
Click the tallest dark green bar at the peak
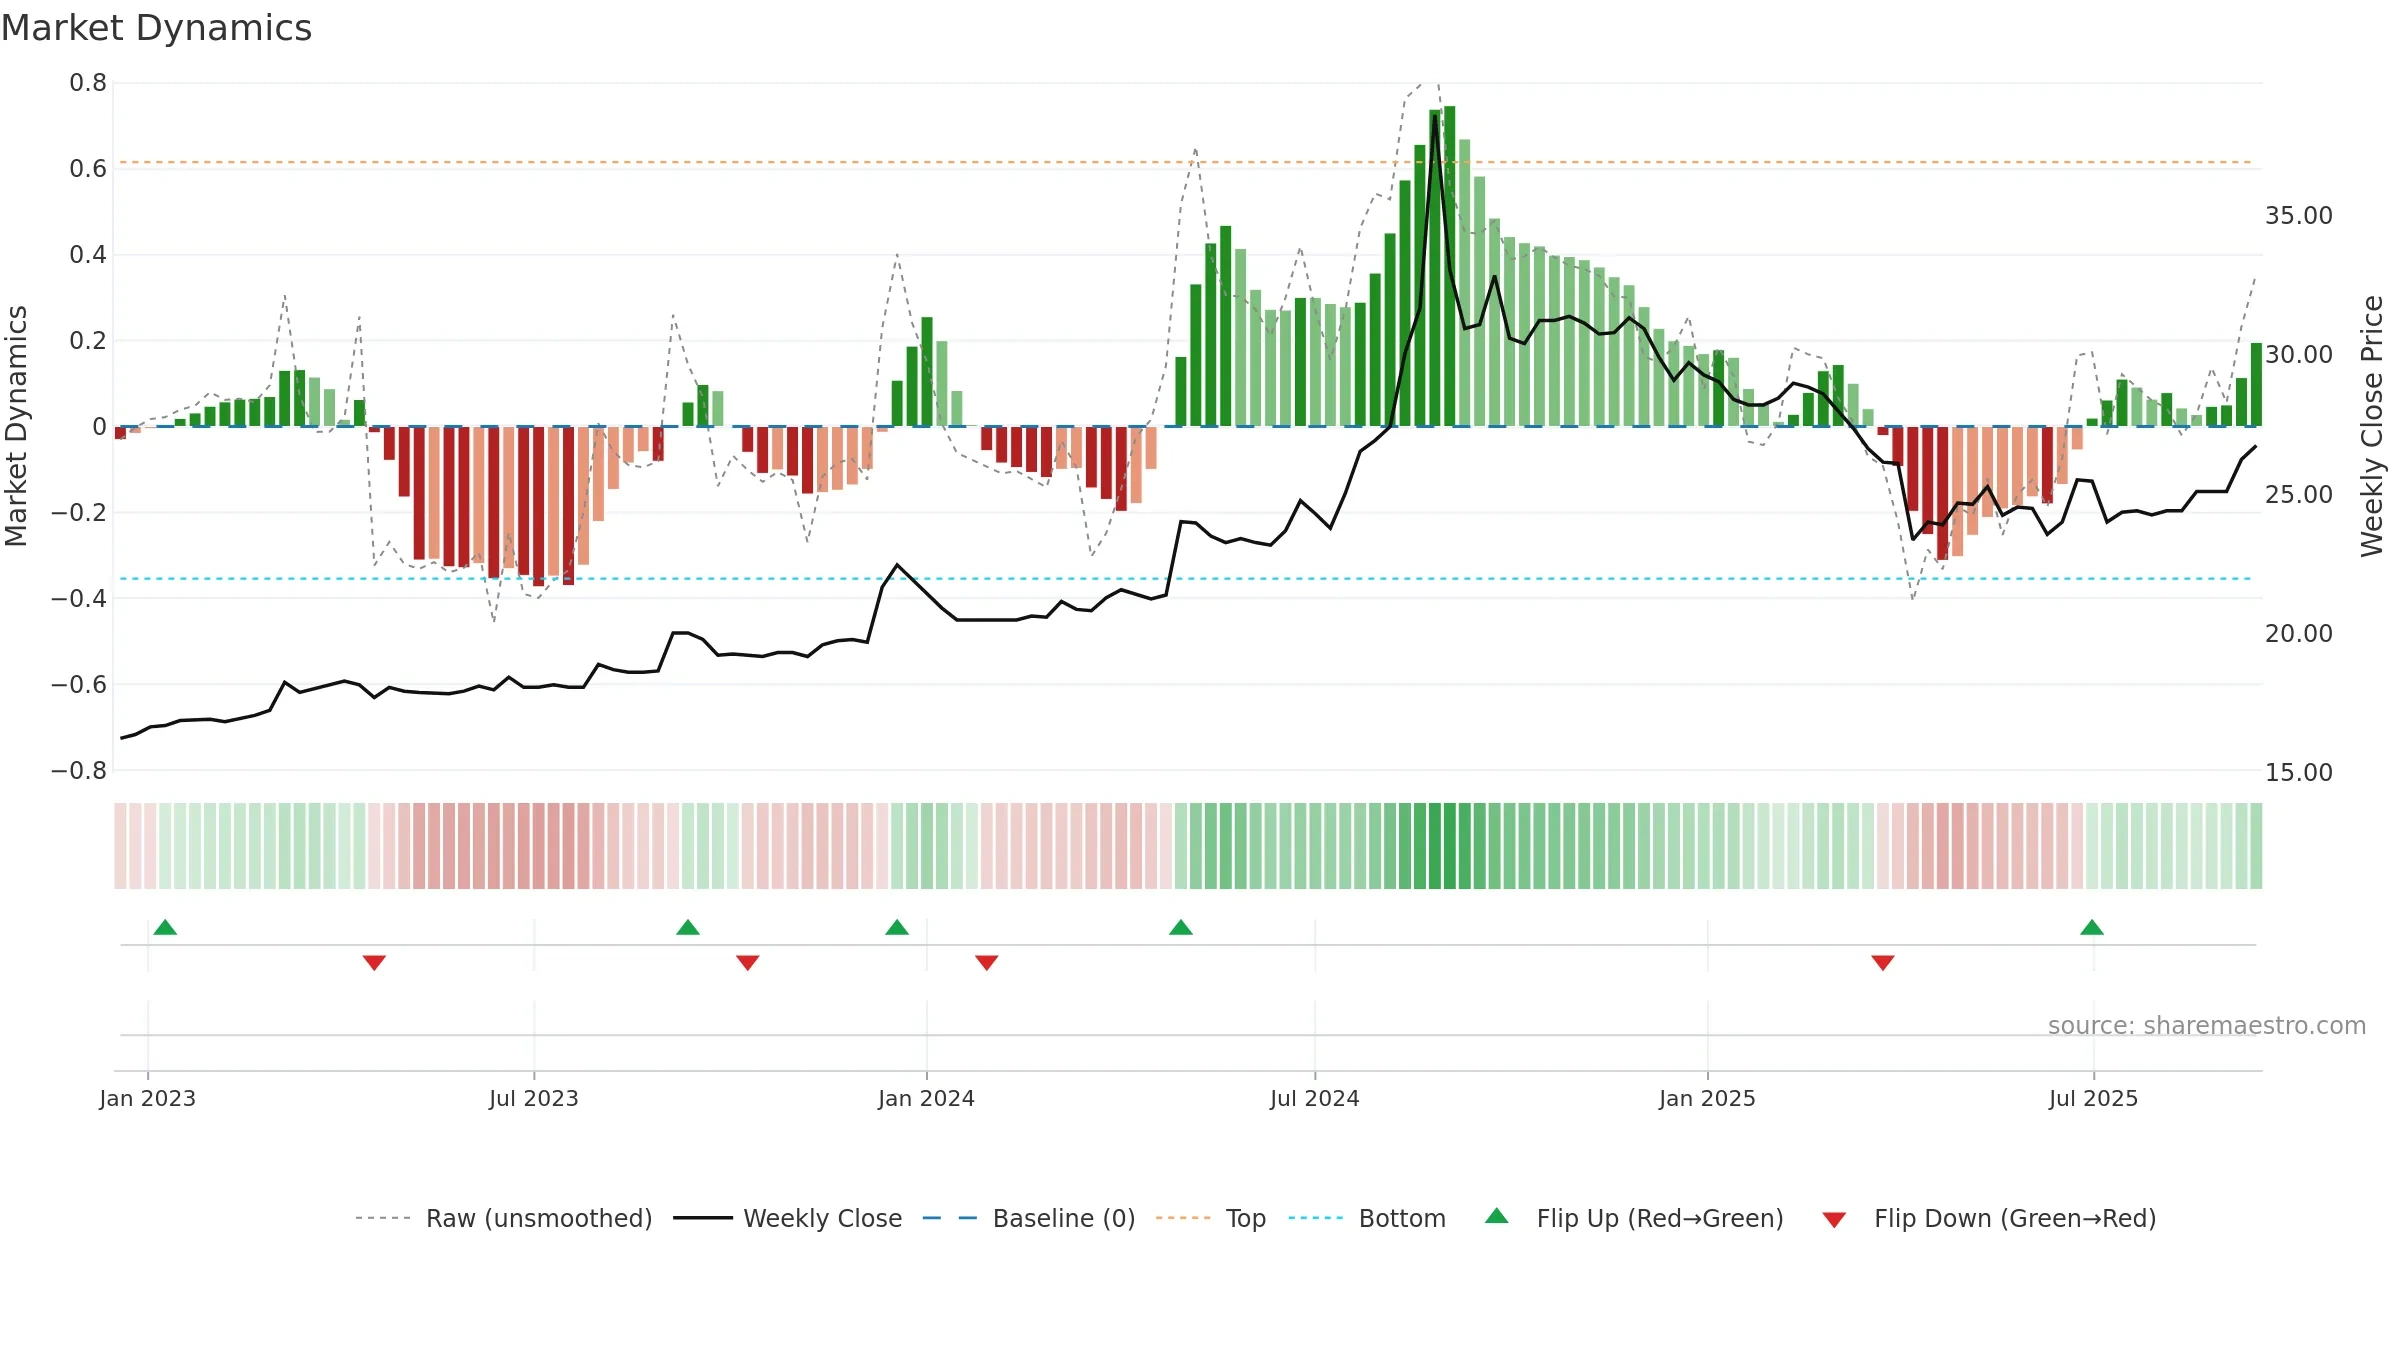point(1450,266)
